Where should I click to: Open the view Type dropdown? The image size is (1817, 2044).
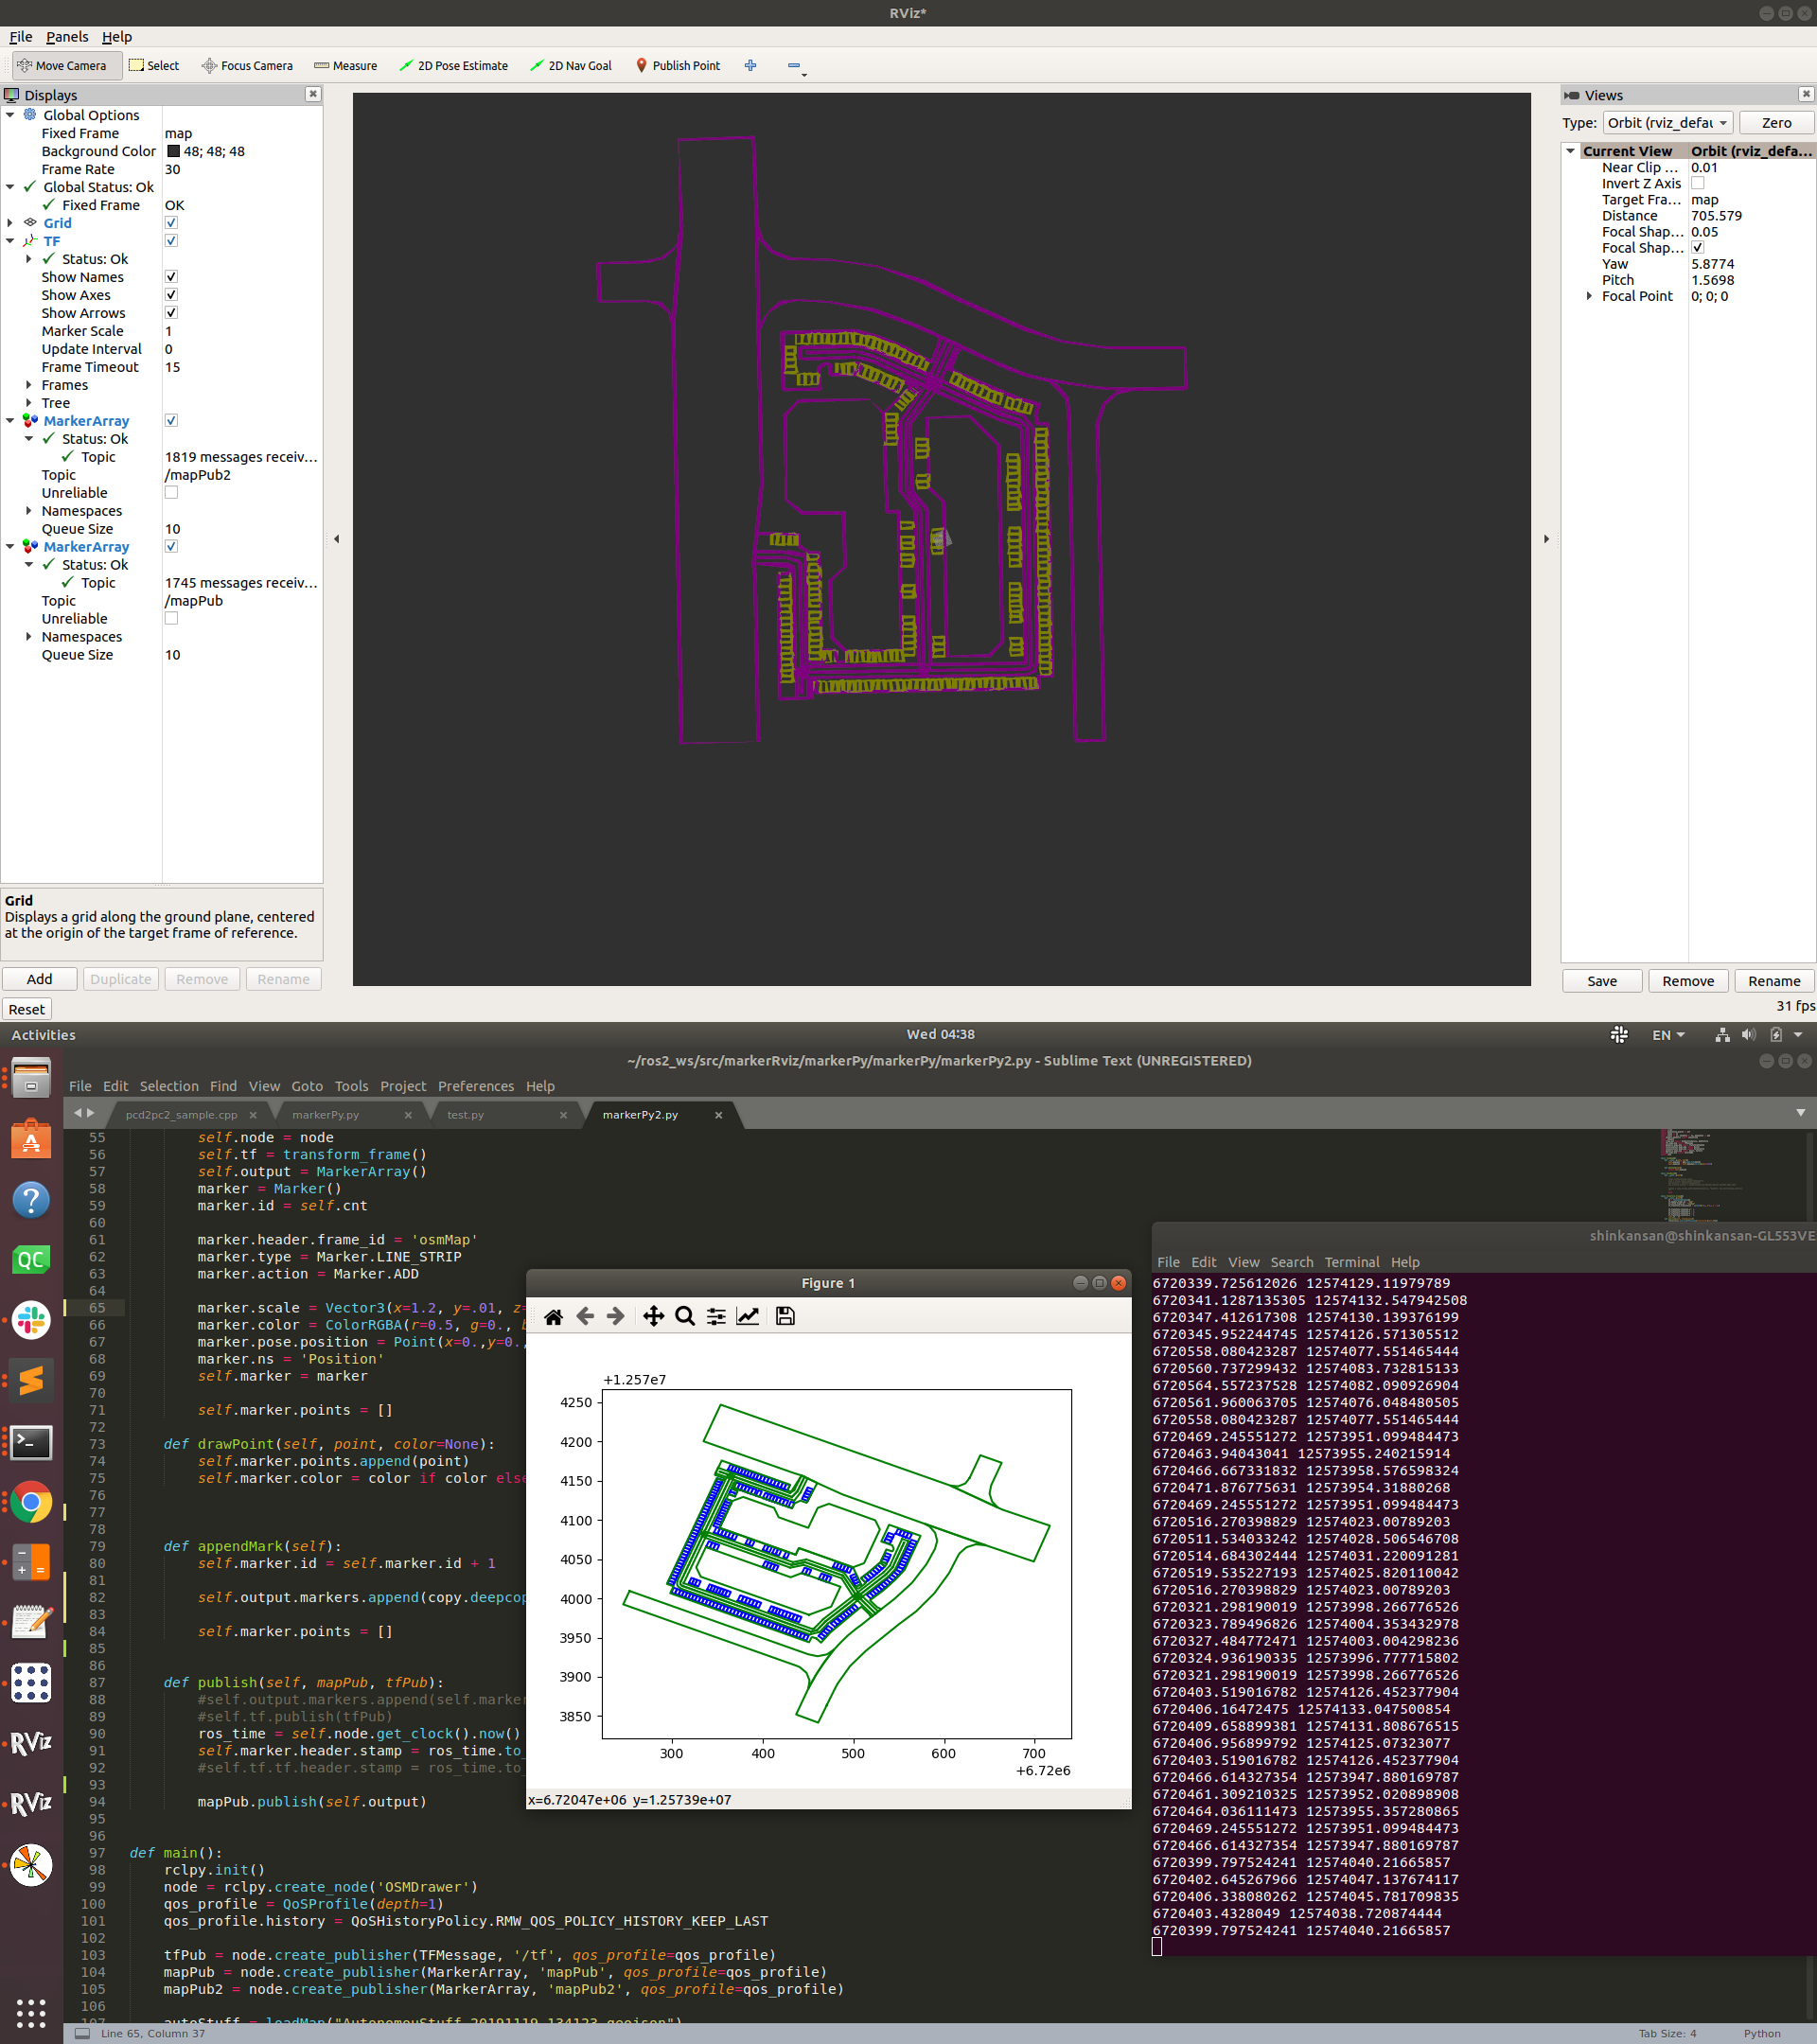1666,123
